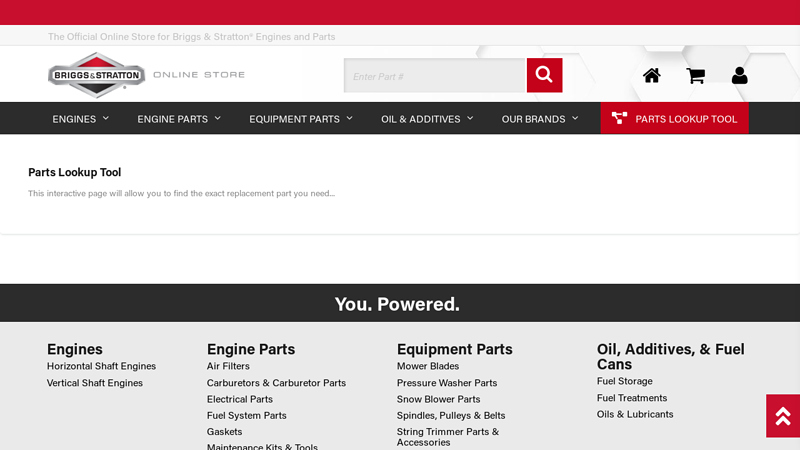Open Gaskets footer link

(x=224, y=432)
